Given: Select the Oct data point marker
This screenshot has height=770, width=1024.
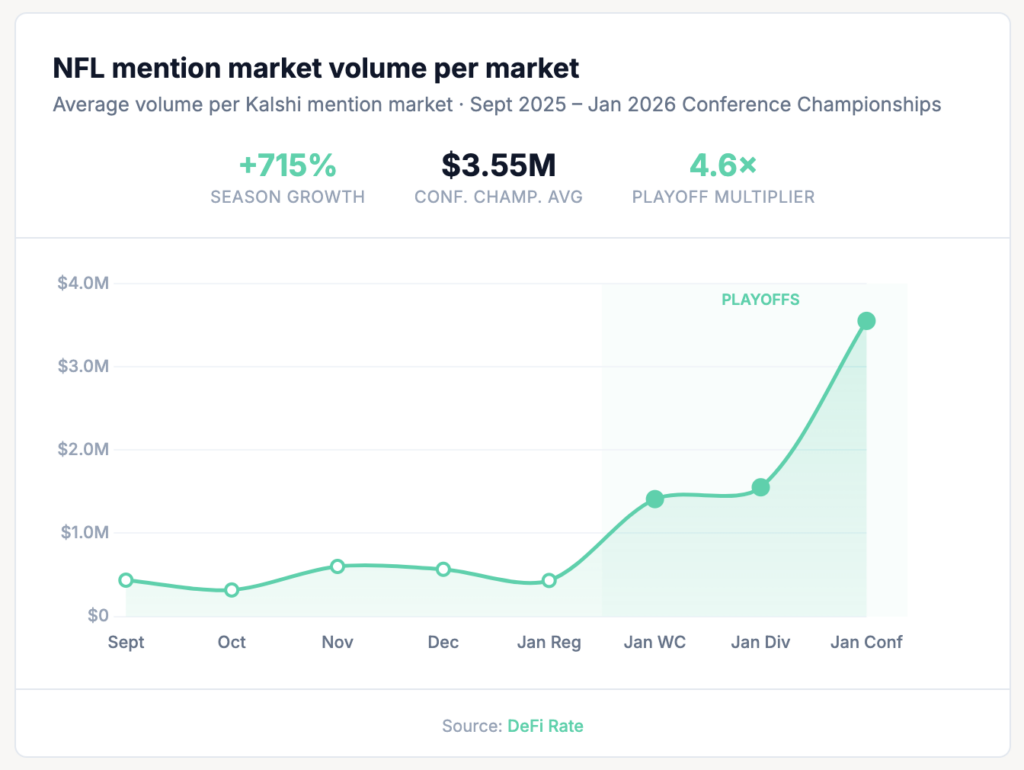Looking at the screenshot, I should (232, 590).
